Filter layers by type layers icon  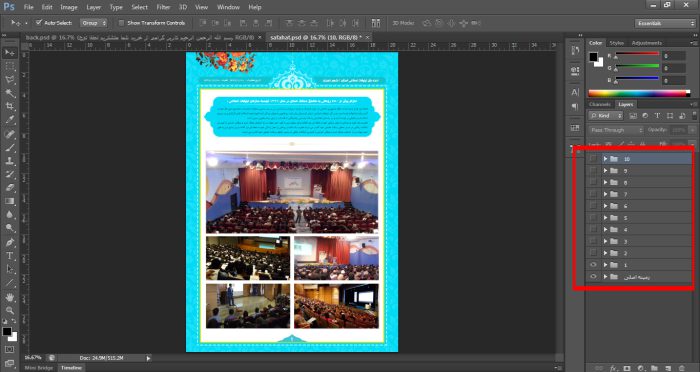(658, 116)
